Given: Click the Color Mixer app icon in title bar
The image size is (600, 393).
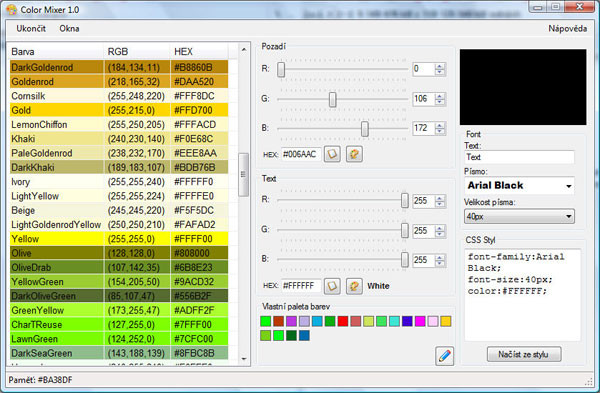Looking at the screenshot, I should click(11, 10).
